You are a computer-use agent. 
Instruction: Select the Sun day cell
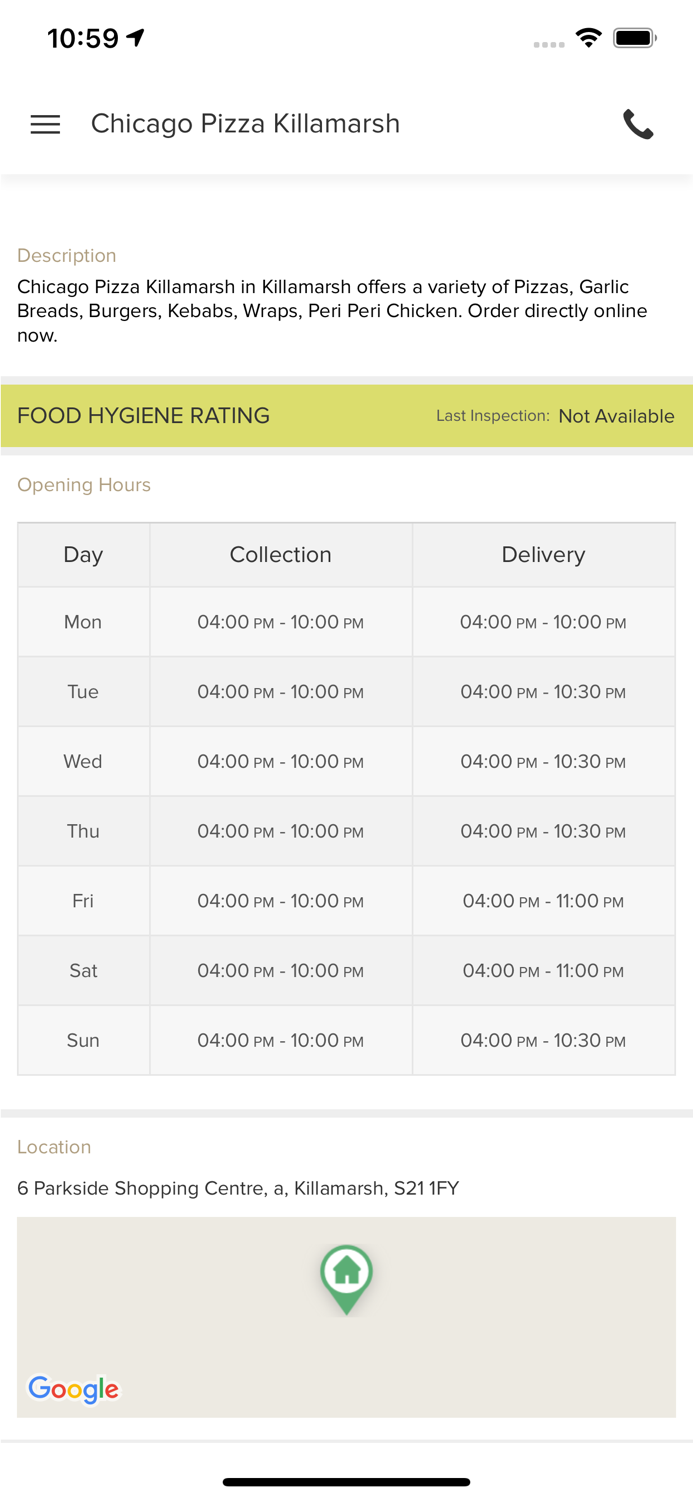(x=83, y=1041)
